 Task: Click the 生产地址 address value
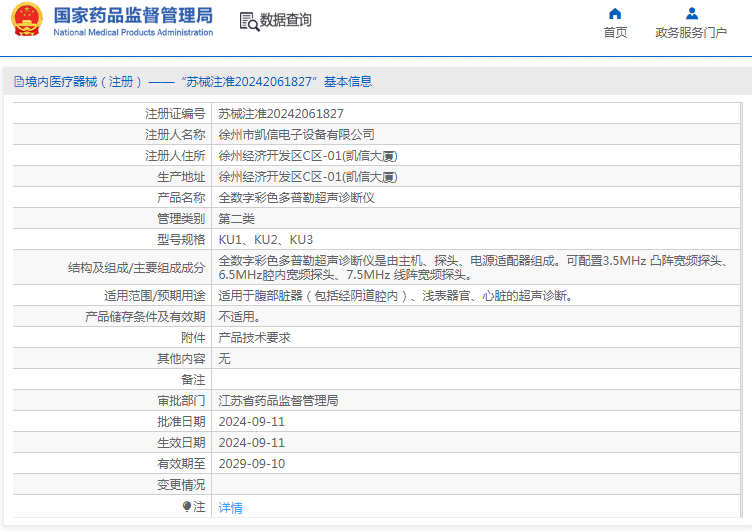(308, 177)
